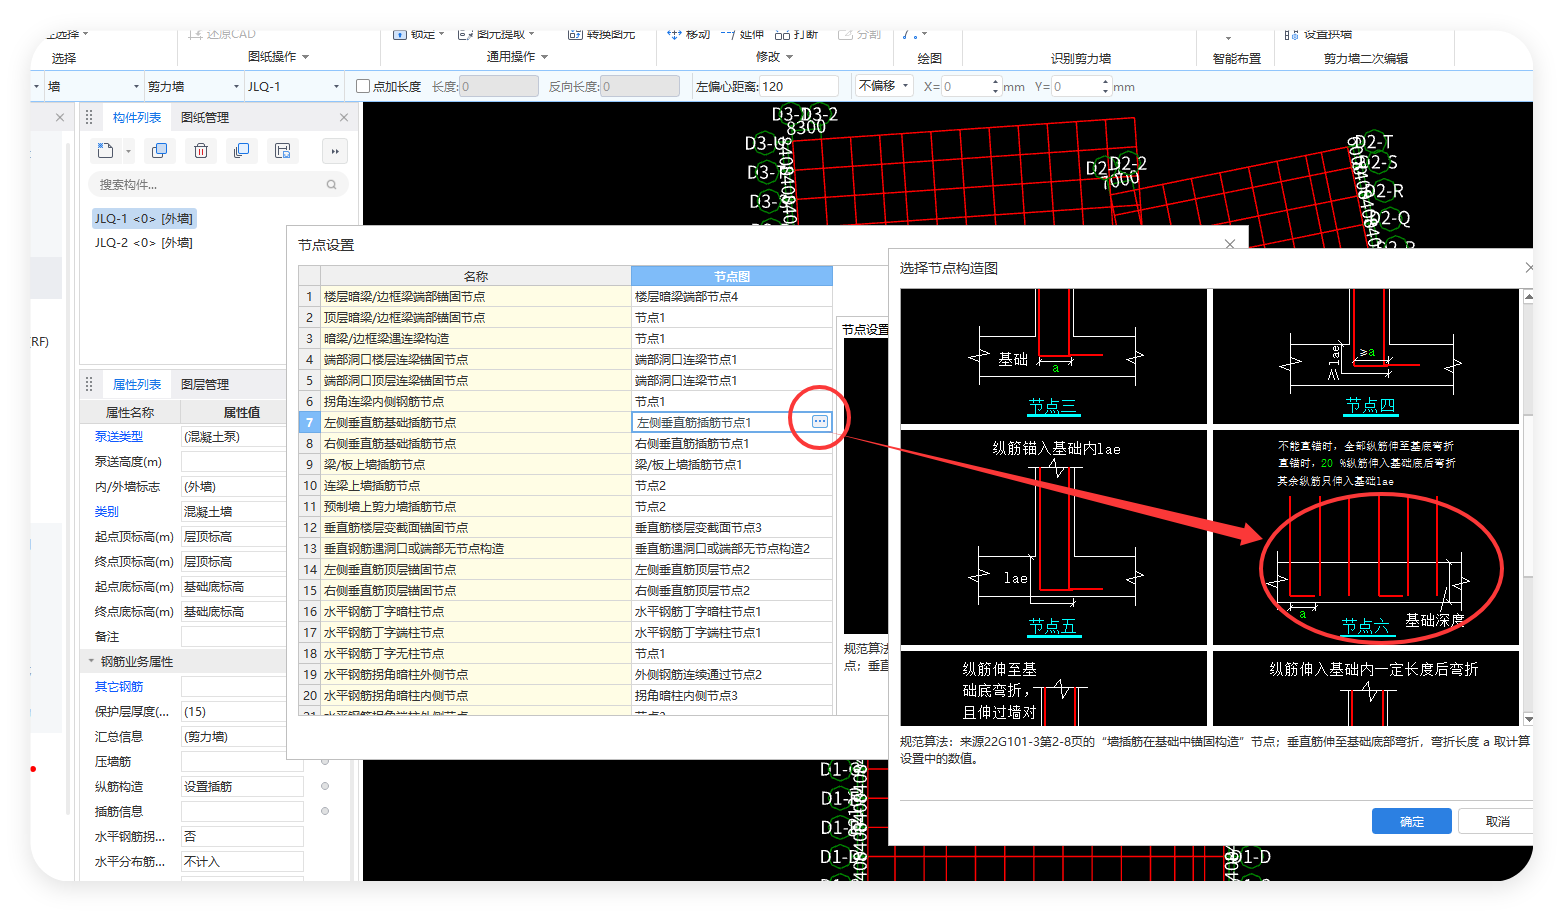The width and height of the screenshot is (1563, 911).
Task: Expand the 图纸操作 ribbon group dropdown
Action: (306, 57)
